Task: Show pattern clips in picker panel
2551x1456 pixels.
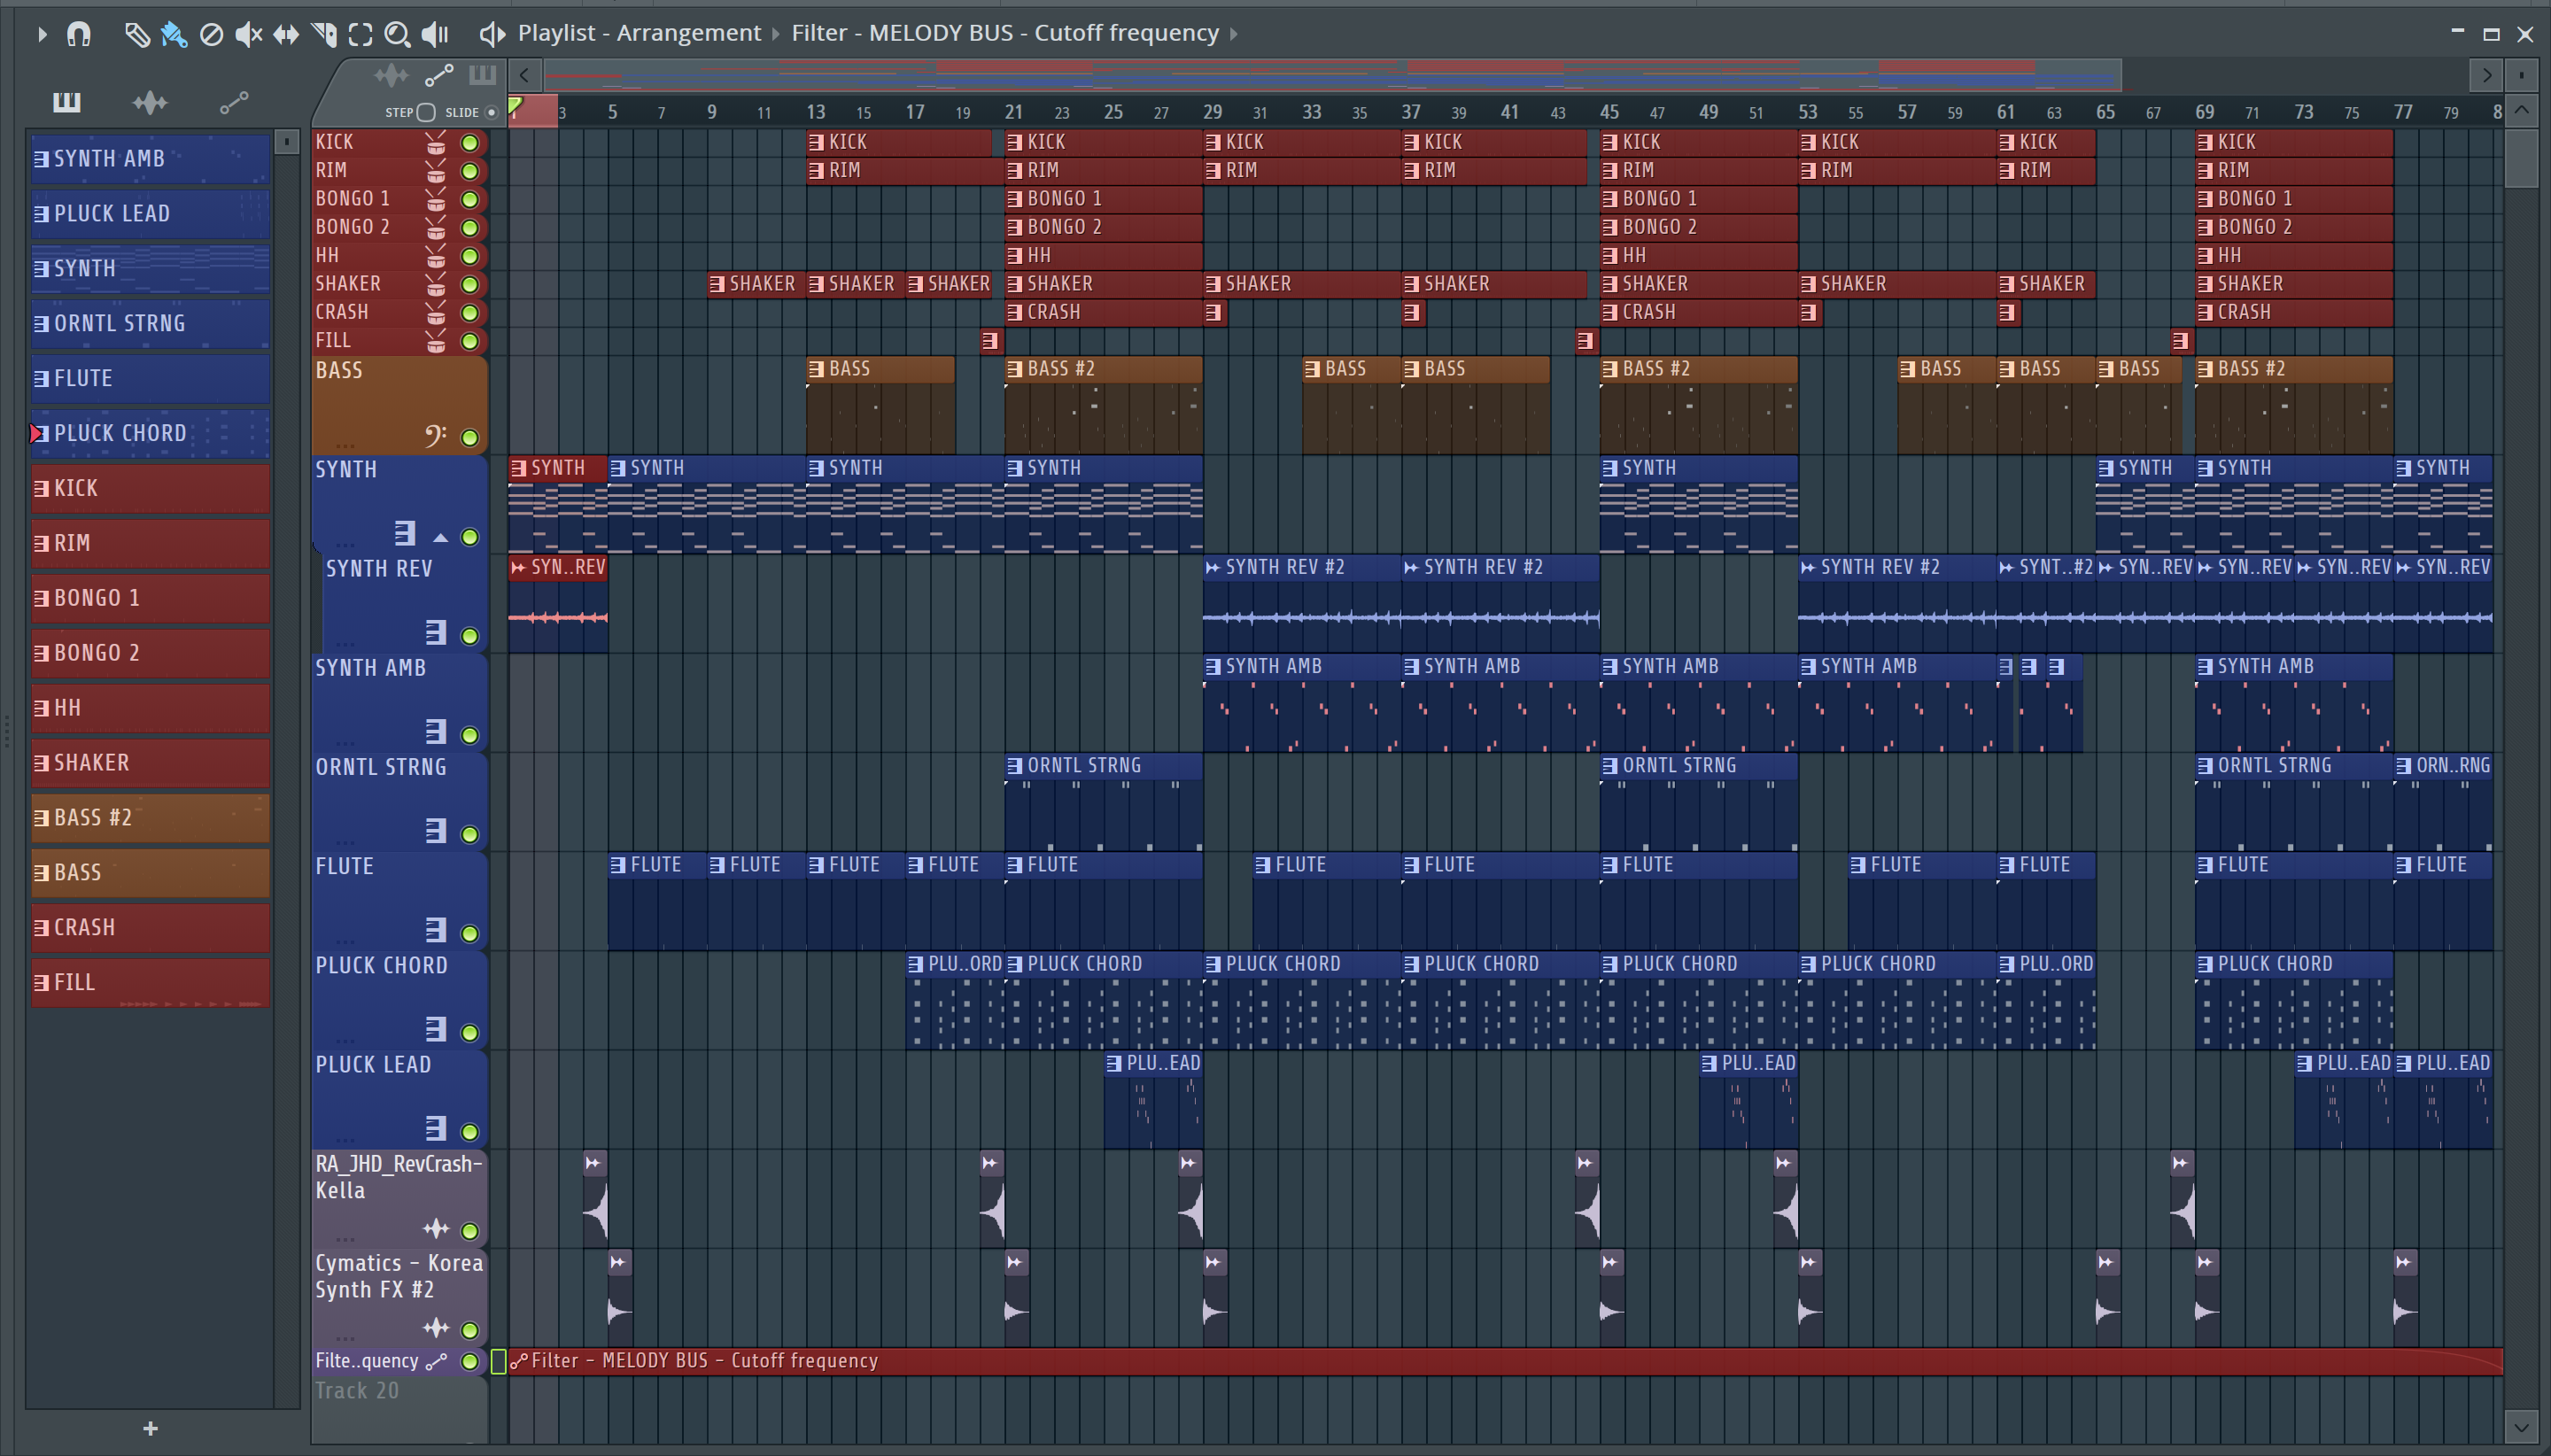Action: [x=66, y=102]
